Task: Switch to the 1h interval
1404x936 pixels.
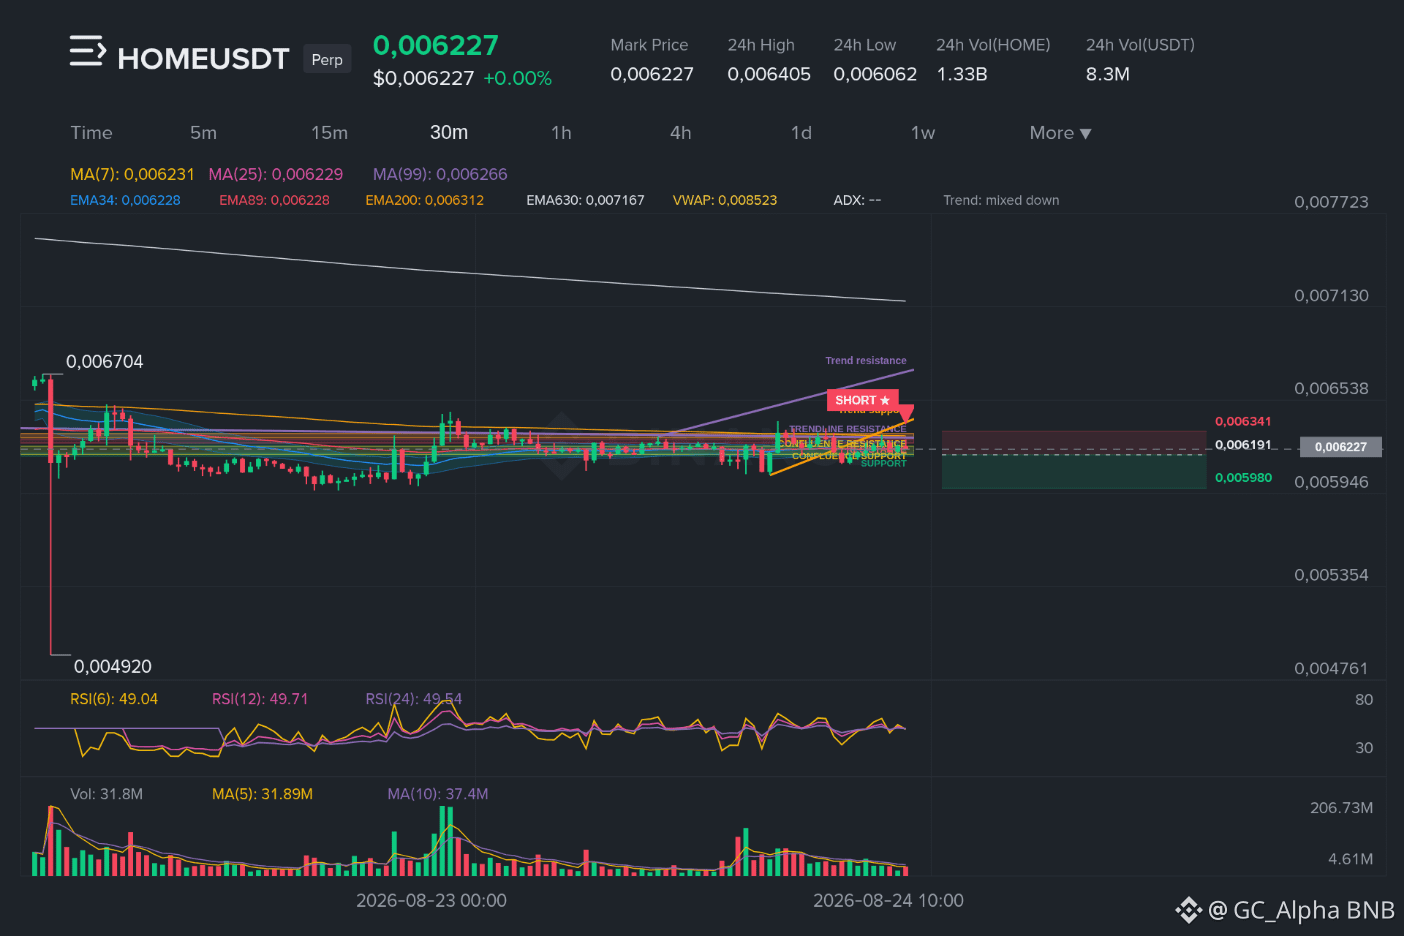Action: coord(561,133)
